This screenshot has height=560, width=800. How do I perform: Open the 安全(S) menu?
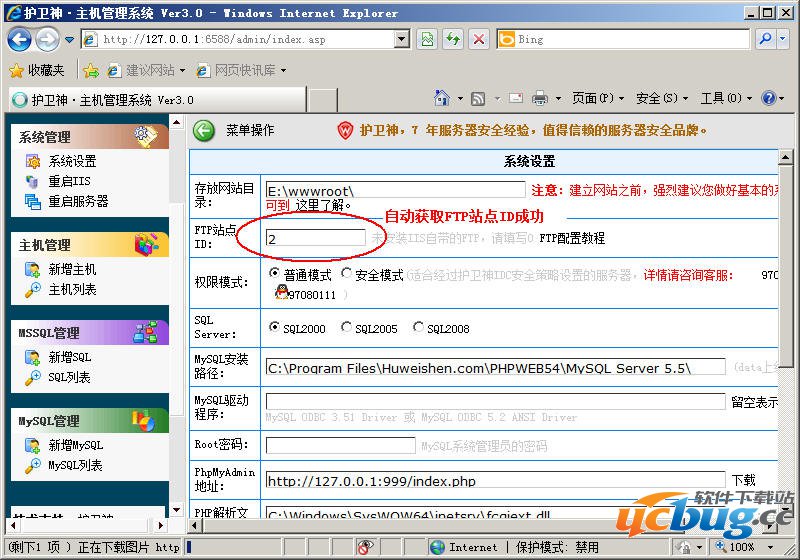[x=662, y=97]
